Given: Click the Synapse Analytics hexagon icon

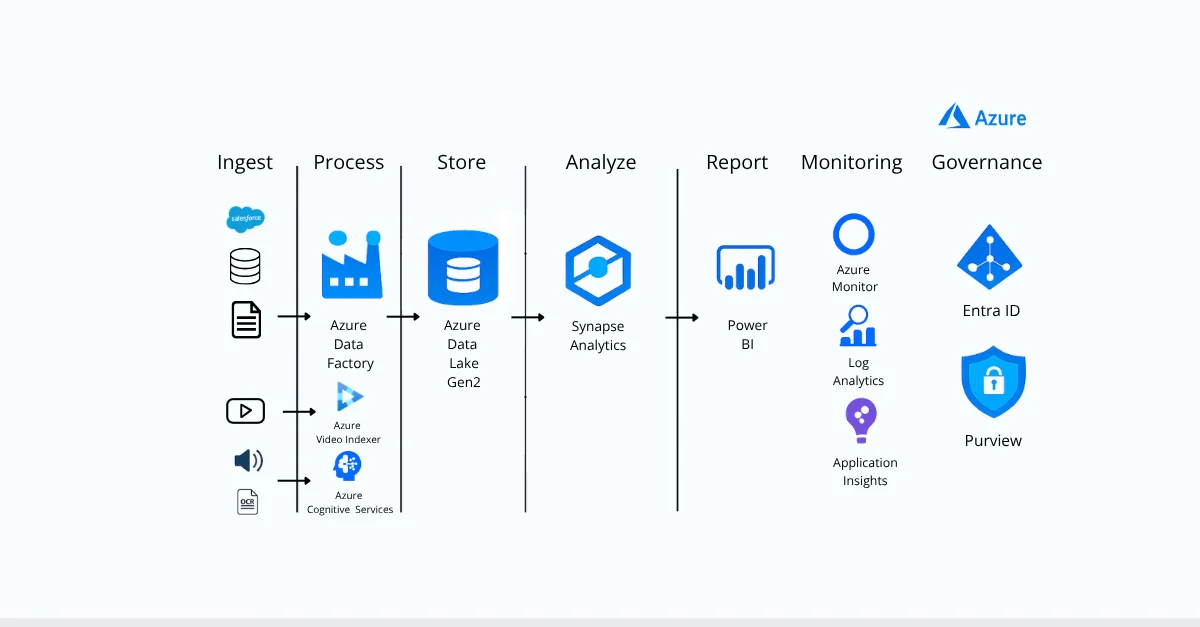Looking at the screenshot, I should (598, 270).
